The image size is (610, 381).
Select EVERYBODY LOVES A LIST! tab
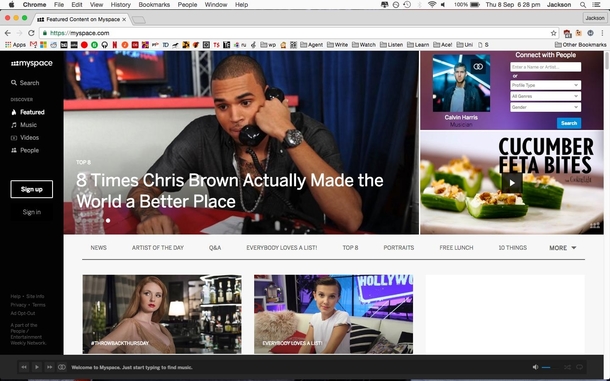[x=281, y=248]
